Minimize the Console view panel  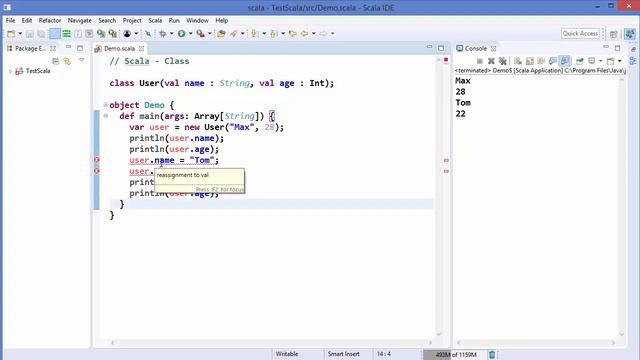pos(606,47)
